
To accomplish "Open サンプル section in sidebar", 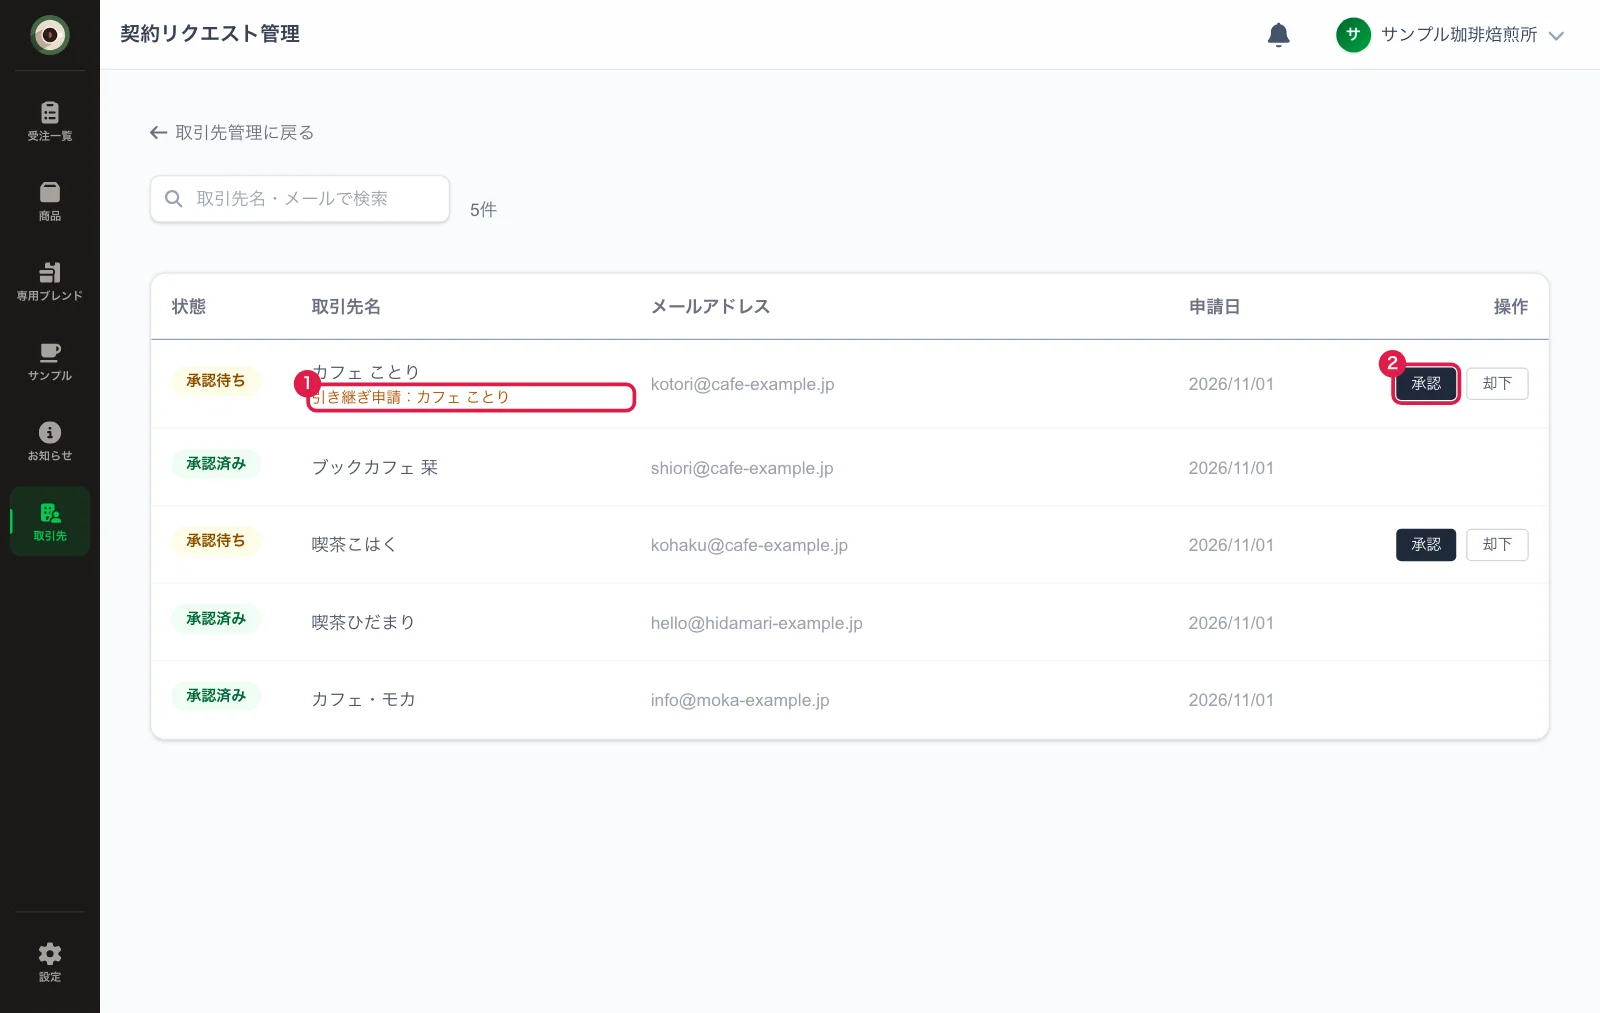I will click(x=50, y=360).
